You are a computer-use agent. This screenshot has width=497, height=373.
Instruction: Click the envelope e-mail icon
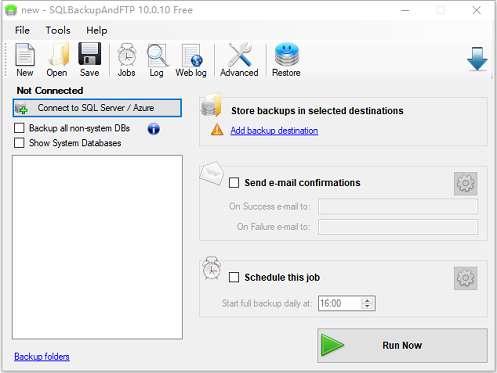pos(211,173)
